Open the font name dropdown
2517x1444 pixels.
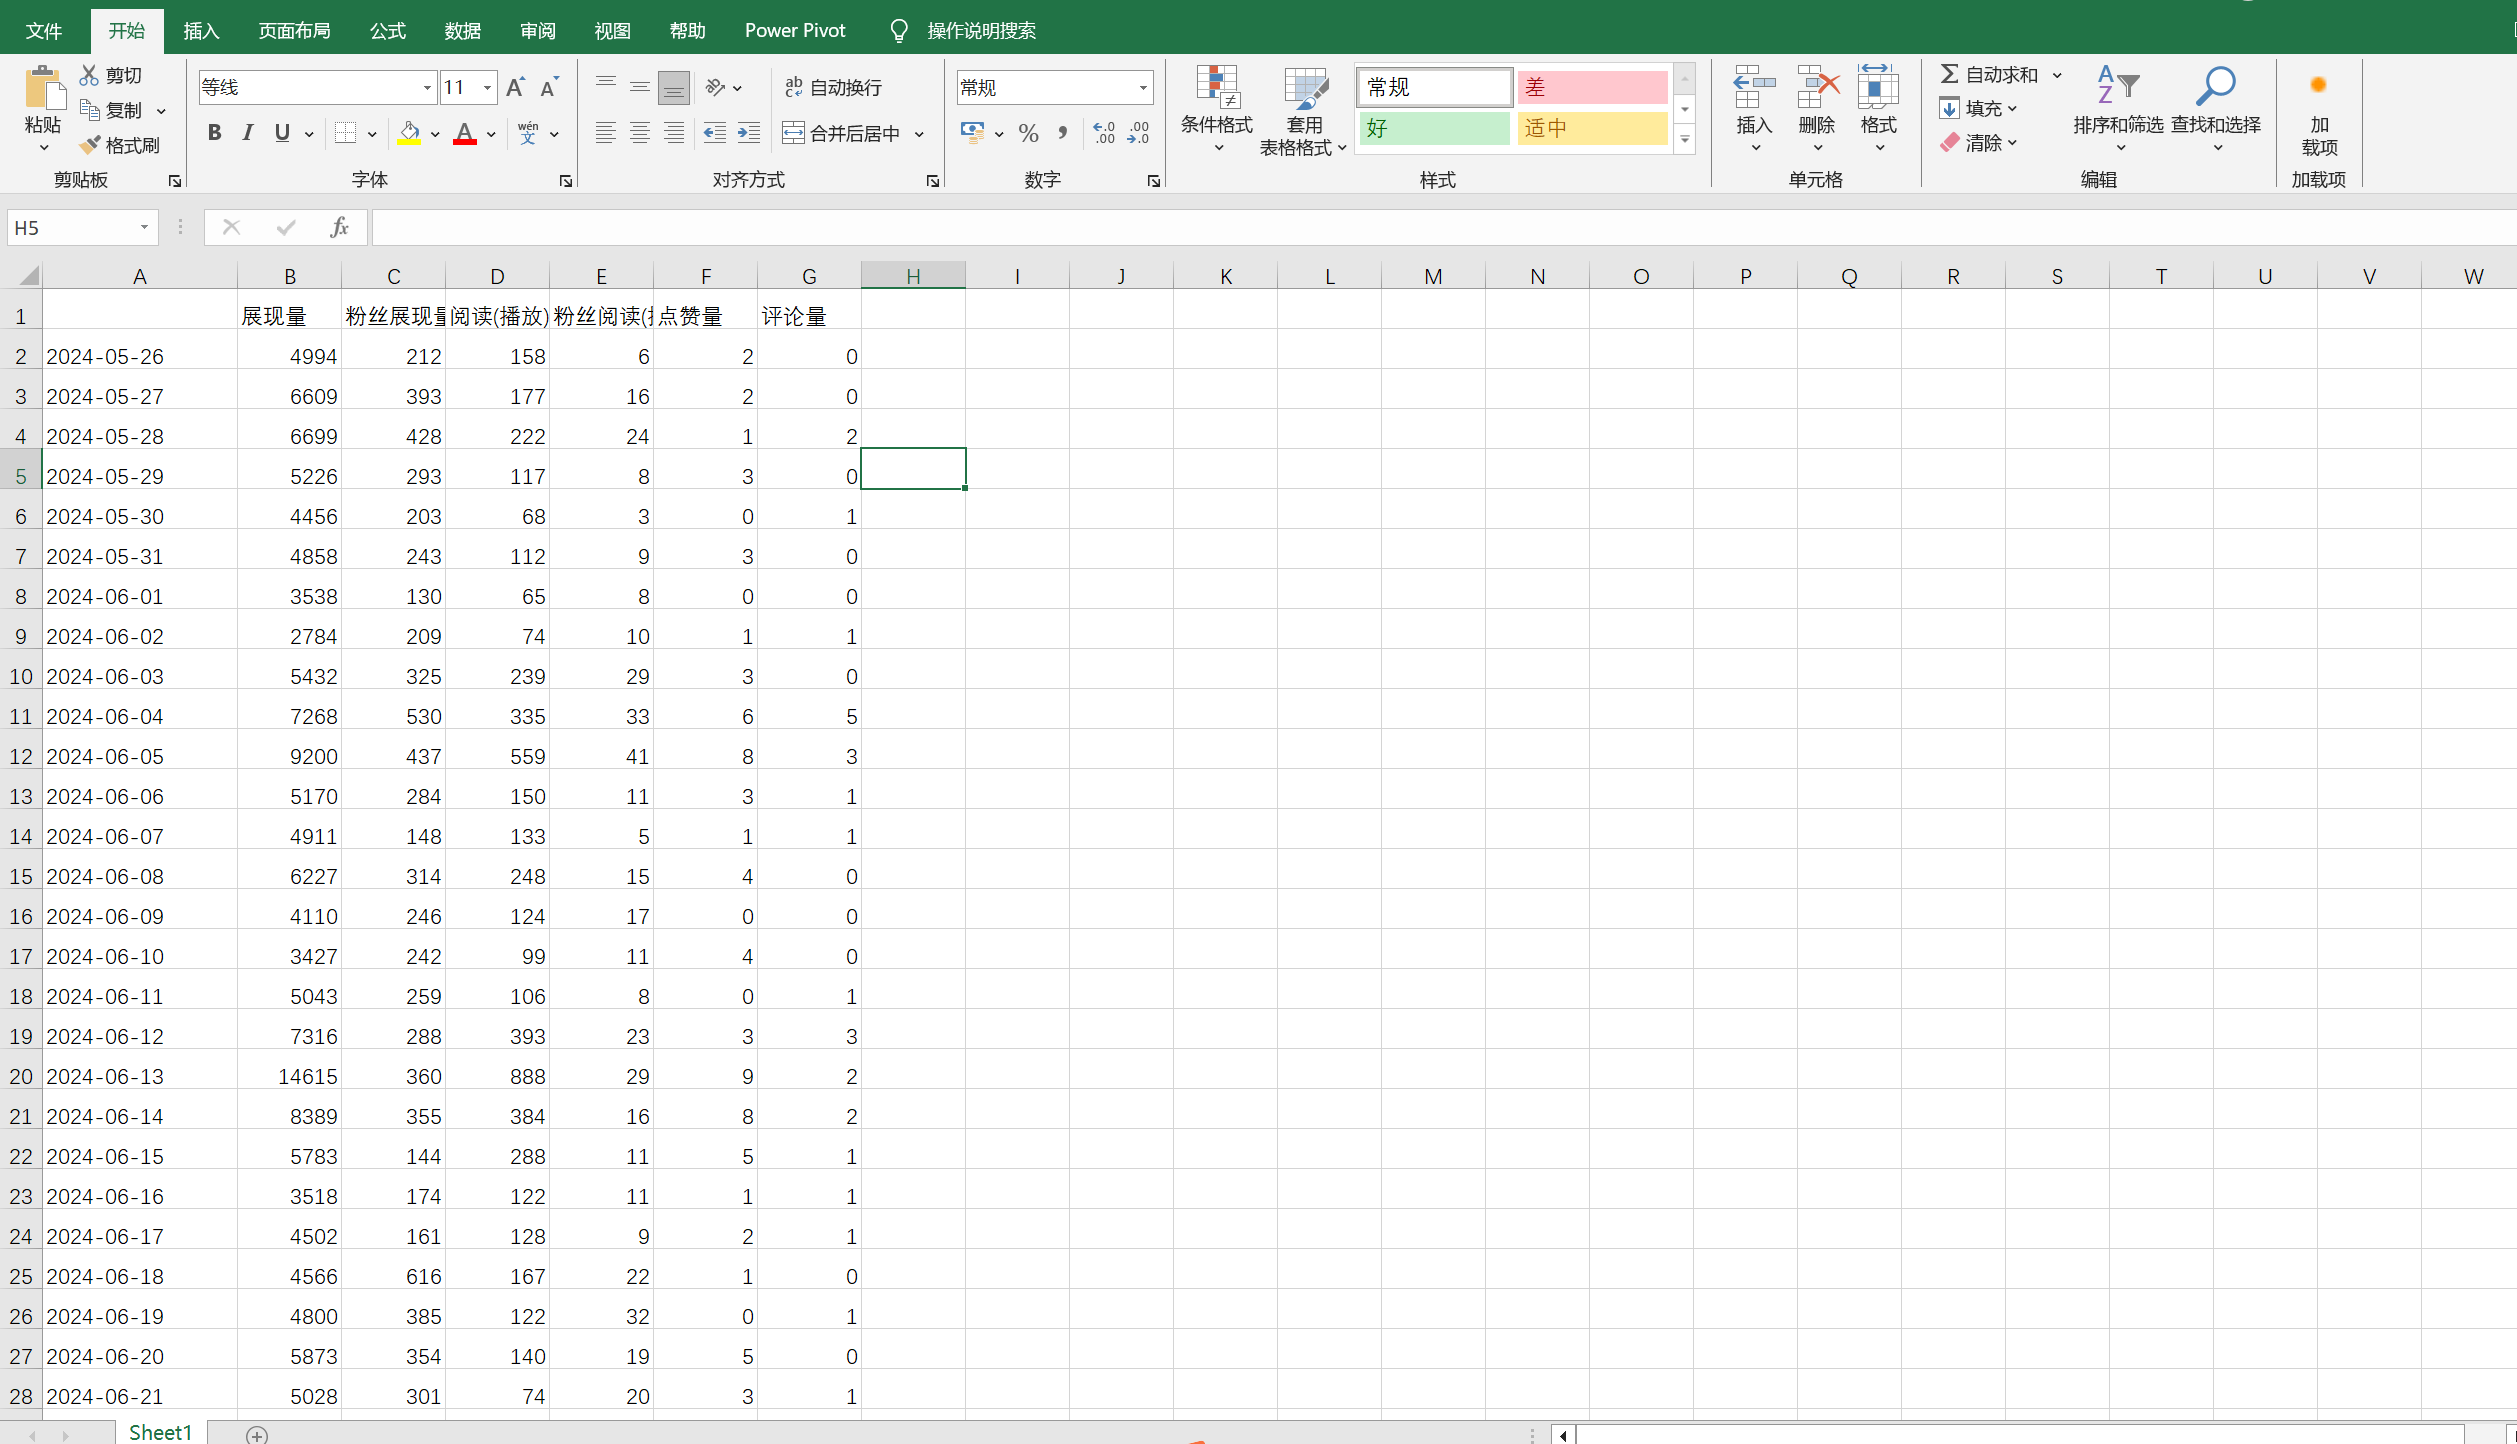click(427, 88)
